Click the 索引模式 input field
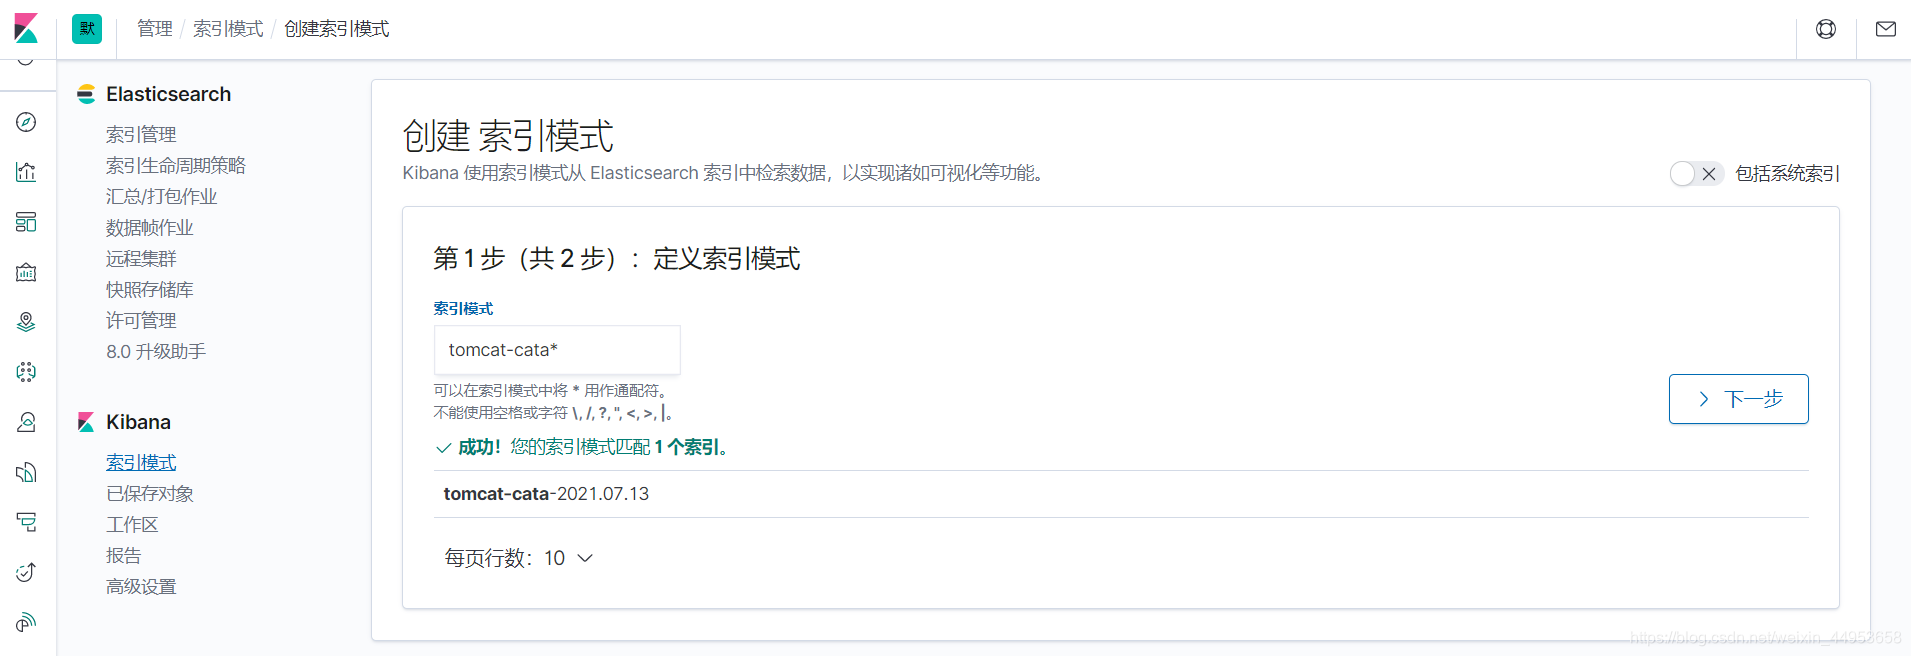This screenshot has width=1911, height=656. pos(557,350)
